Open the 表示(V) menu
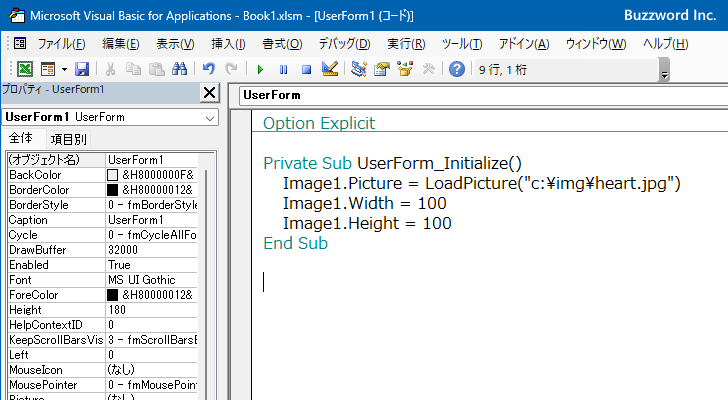 pos(175,44)
